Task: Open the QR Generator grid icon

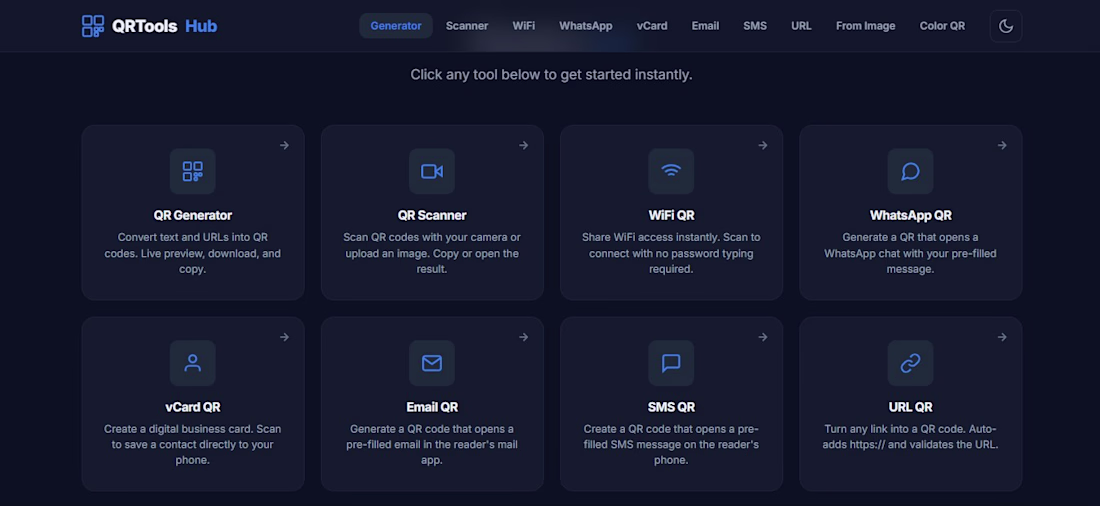Action: (192, 171)
